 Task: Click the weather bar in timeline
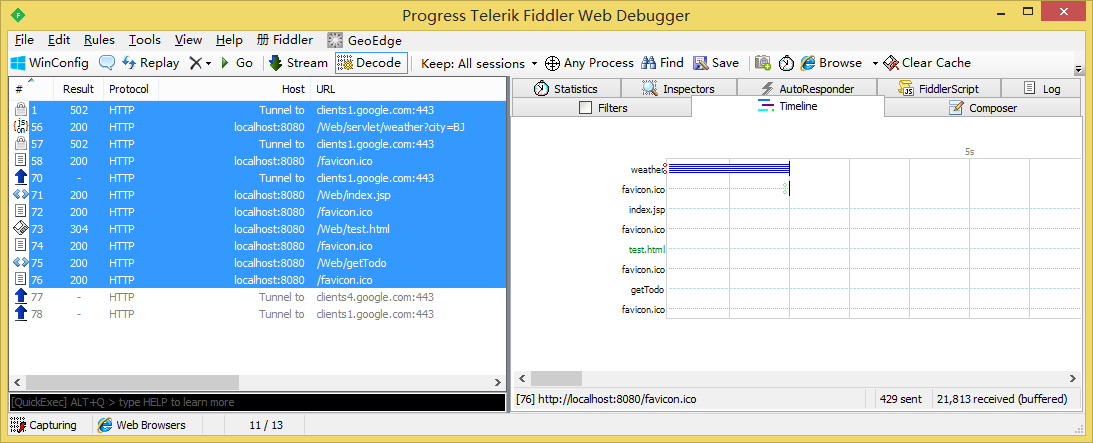pyautogui.click(x=728, y=168)
